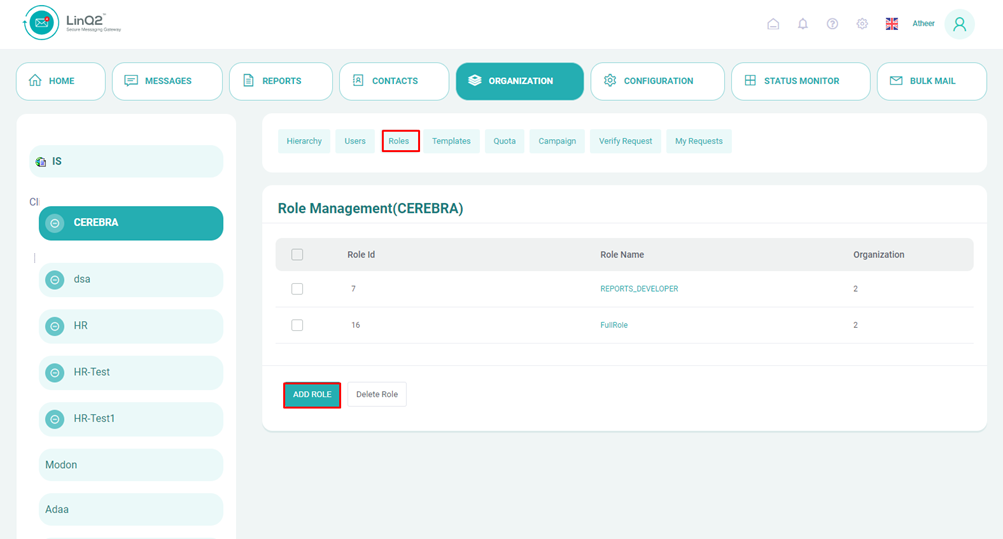The height and width of the screenshot is (539, 1003).
Task: Change language via UK flag icon
Action: click(892, 24)
